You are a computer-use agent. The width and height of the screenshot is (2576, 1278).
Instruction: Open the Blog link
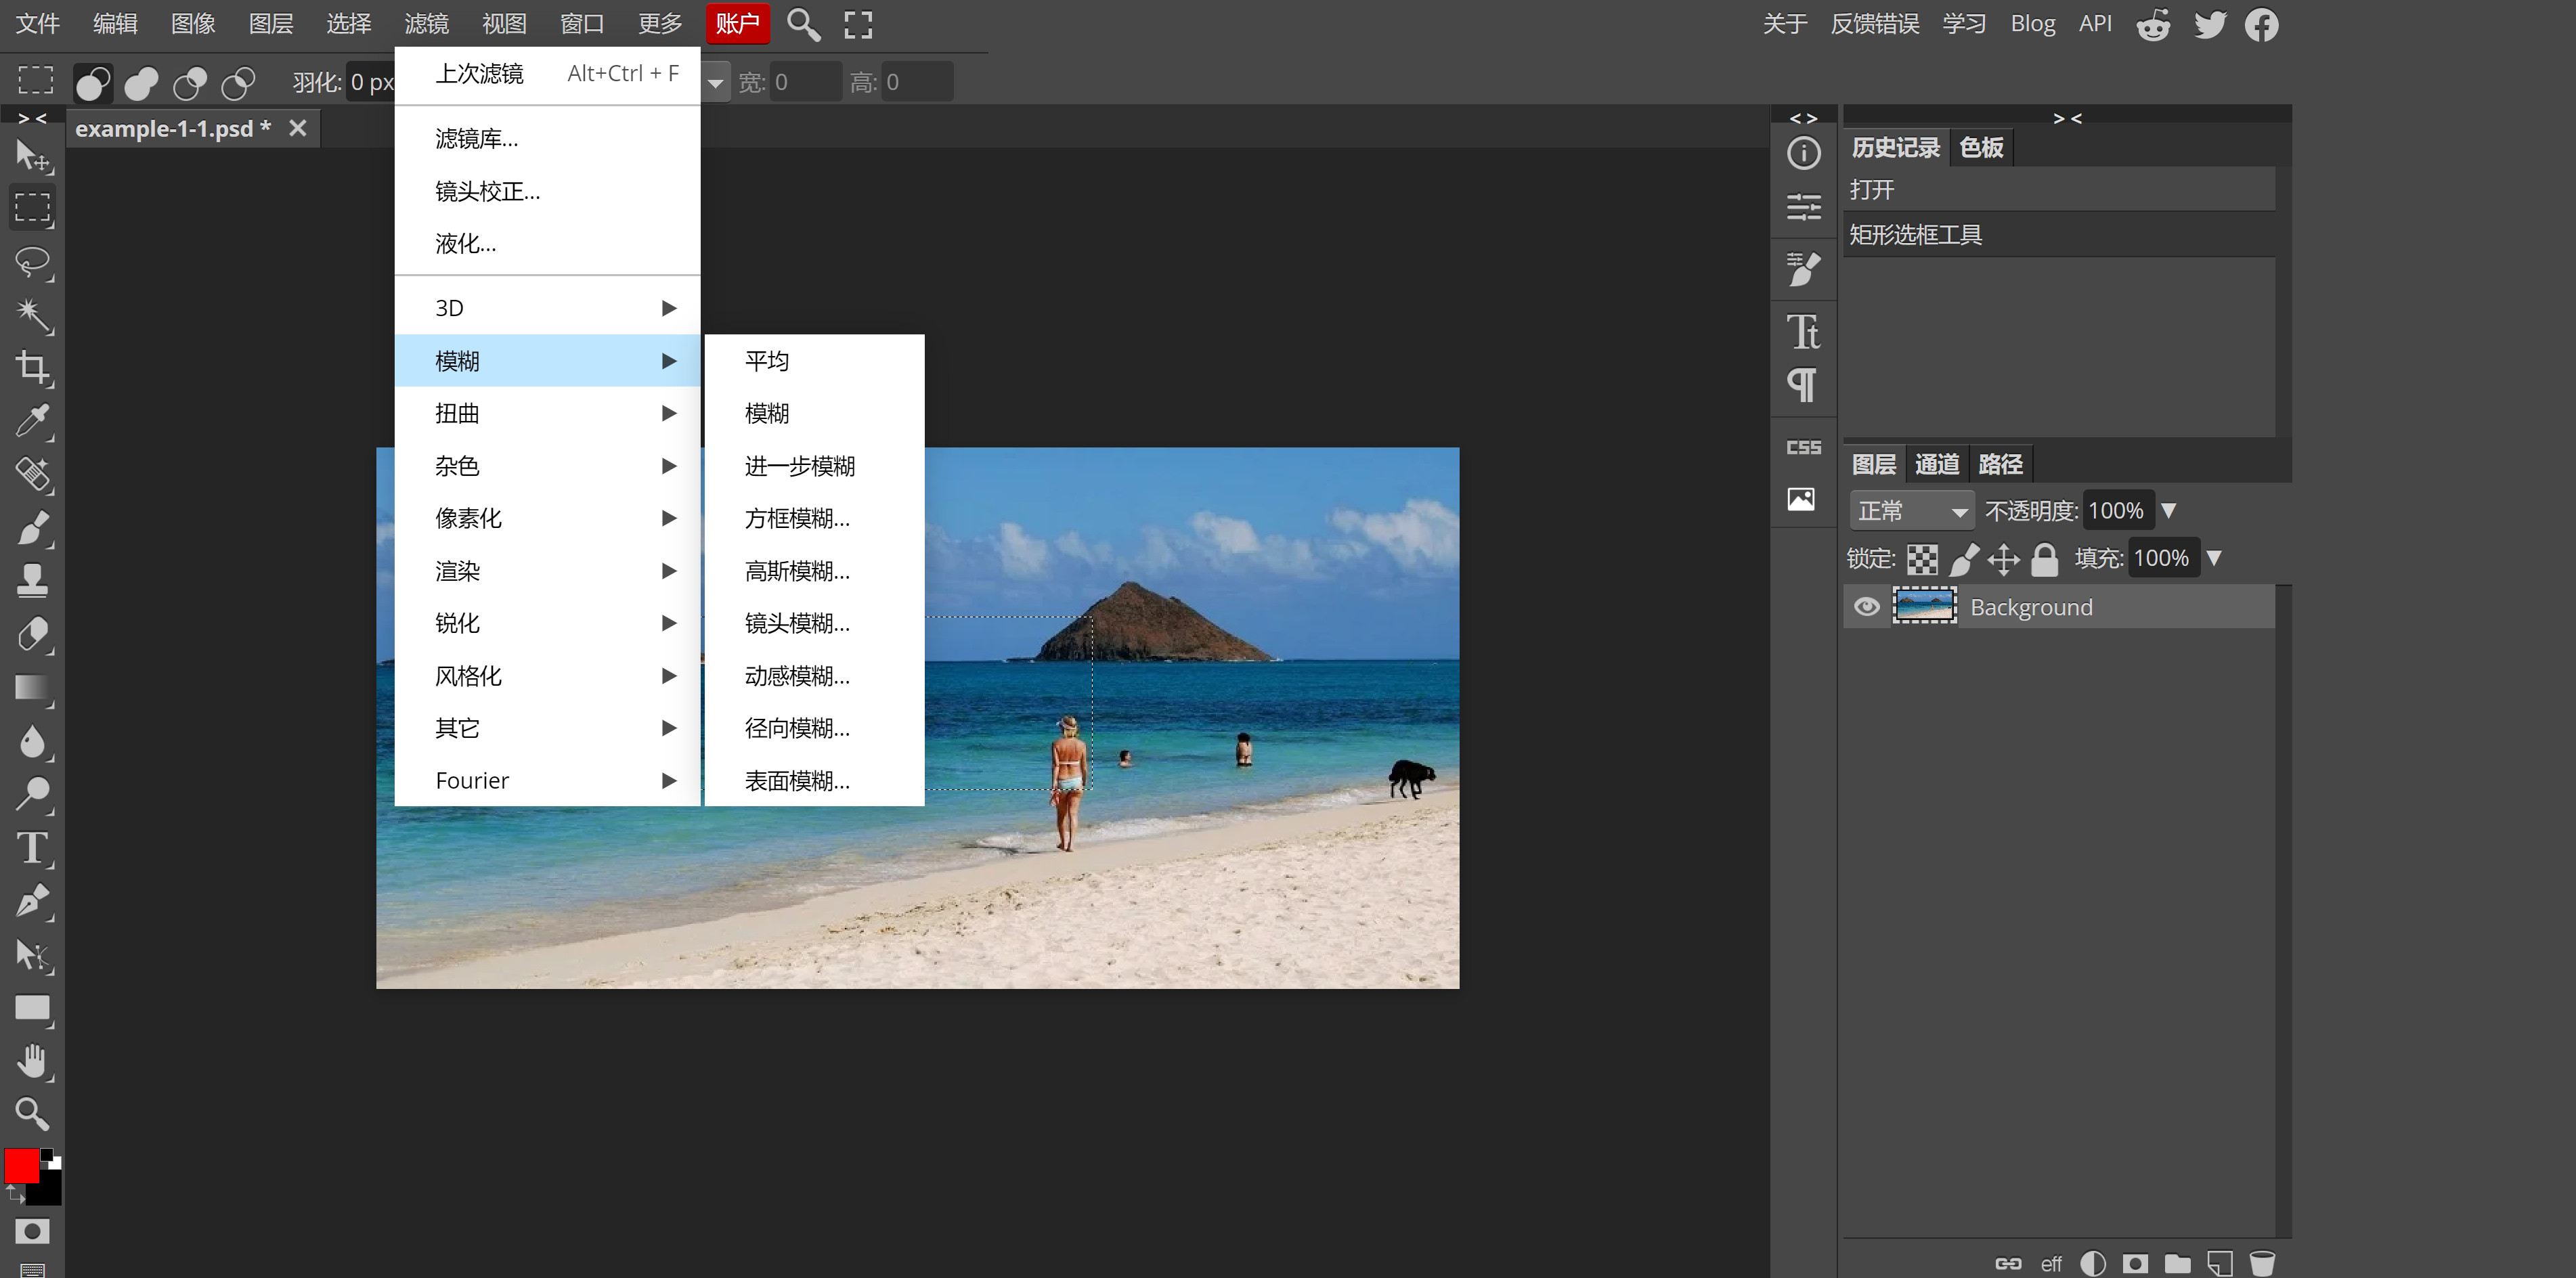tap(2032, 24)
